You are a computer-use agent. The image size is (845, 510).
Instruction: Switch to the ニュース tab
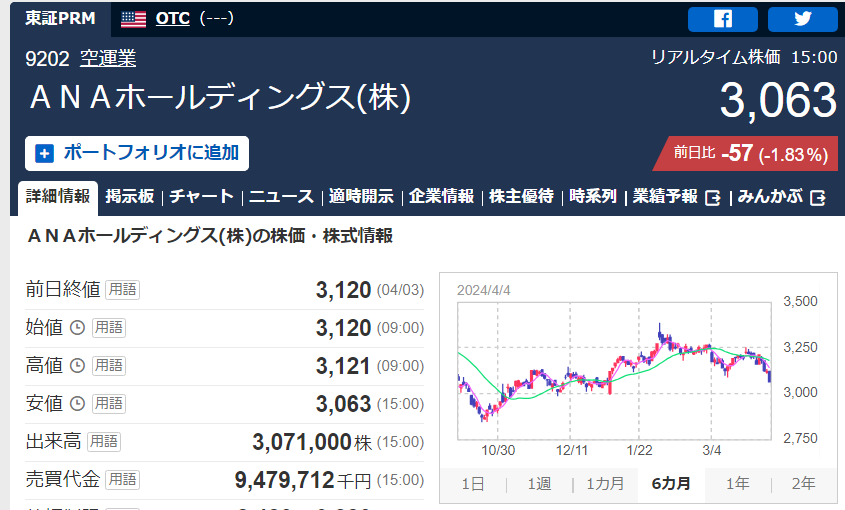(x=281, y=197)
